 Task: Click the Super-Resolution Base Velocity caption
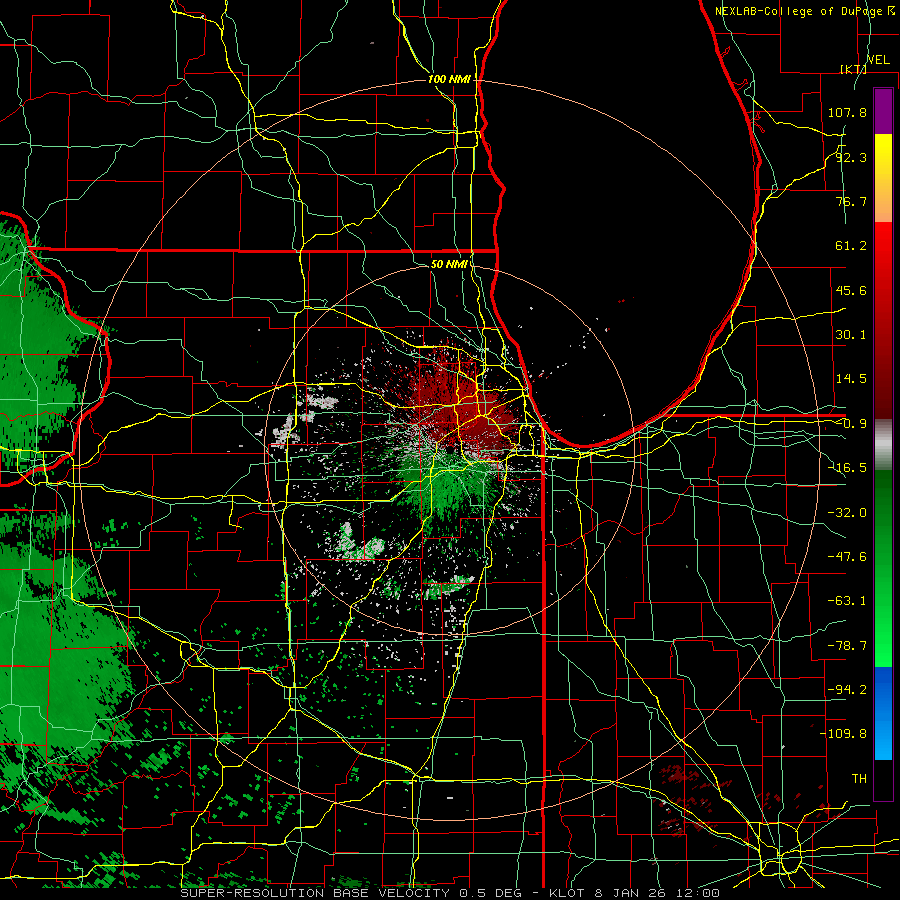pos(450,893)
